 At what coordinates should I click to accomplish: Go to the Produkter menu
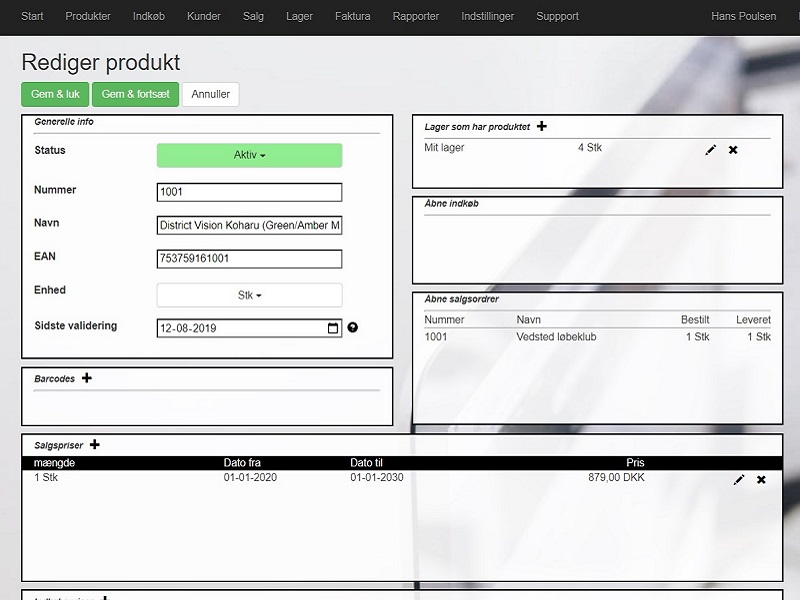pyautogui.click(x=88, y=16)
